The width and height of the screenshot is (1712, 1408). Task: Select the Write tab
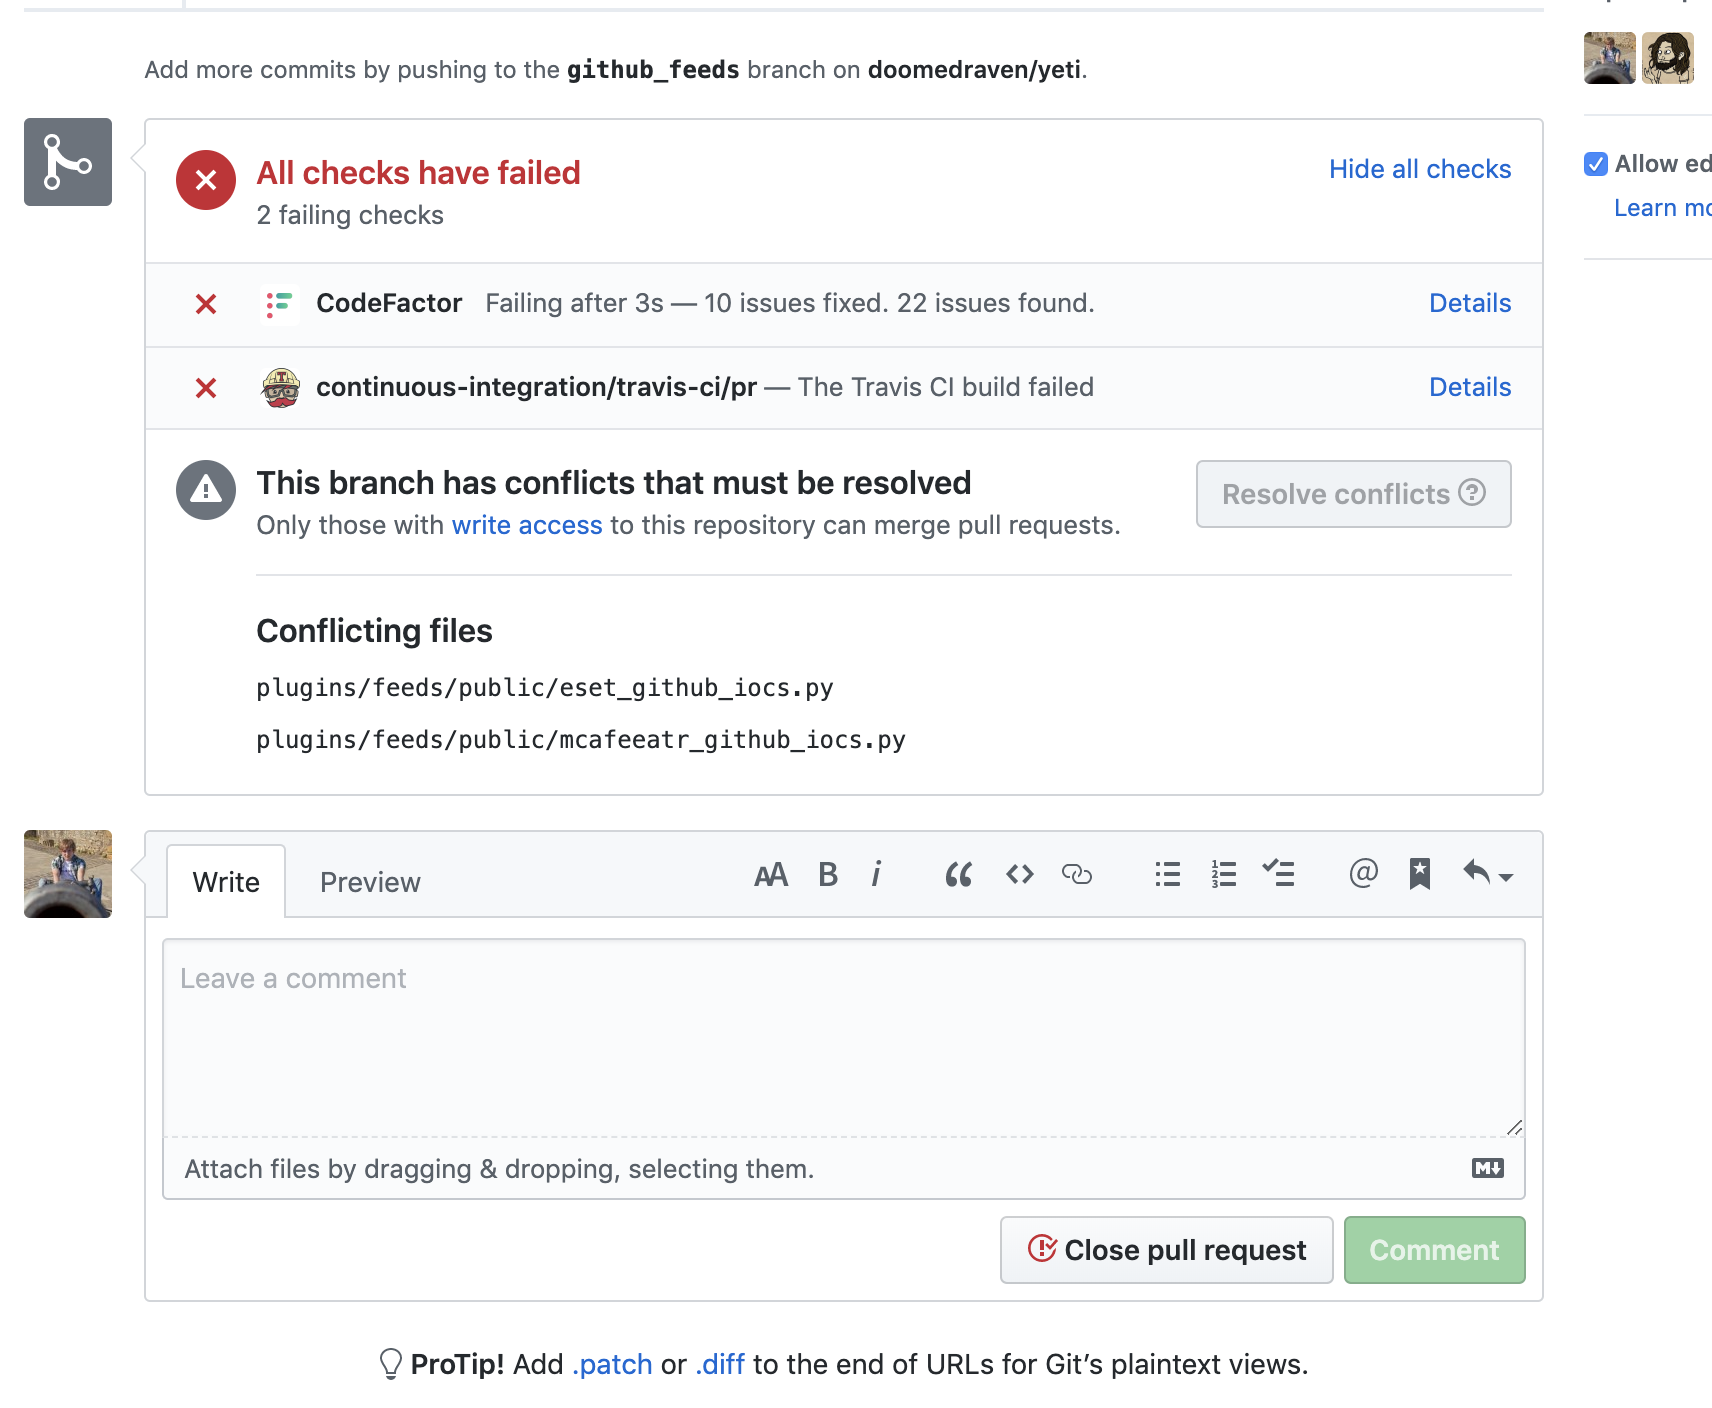[226, 882]
